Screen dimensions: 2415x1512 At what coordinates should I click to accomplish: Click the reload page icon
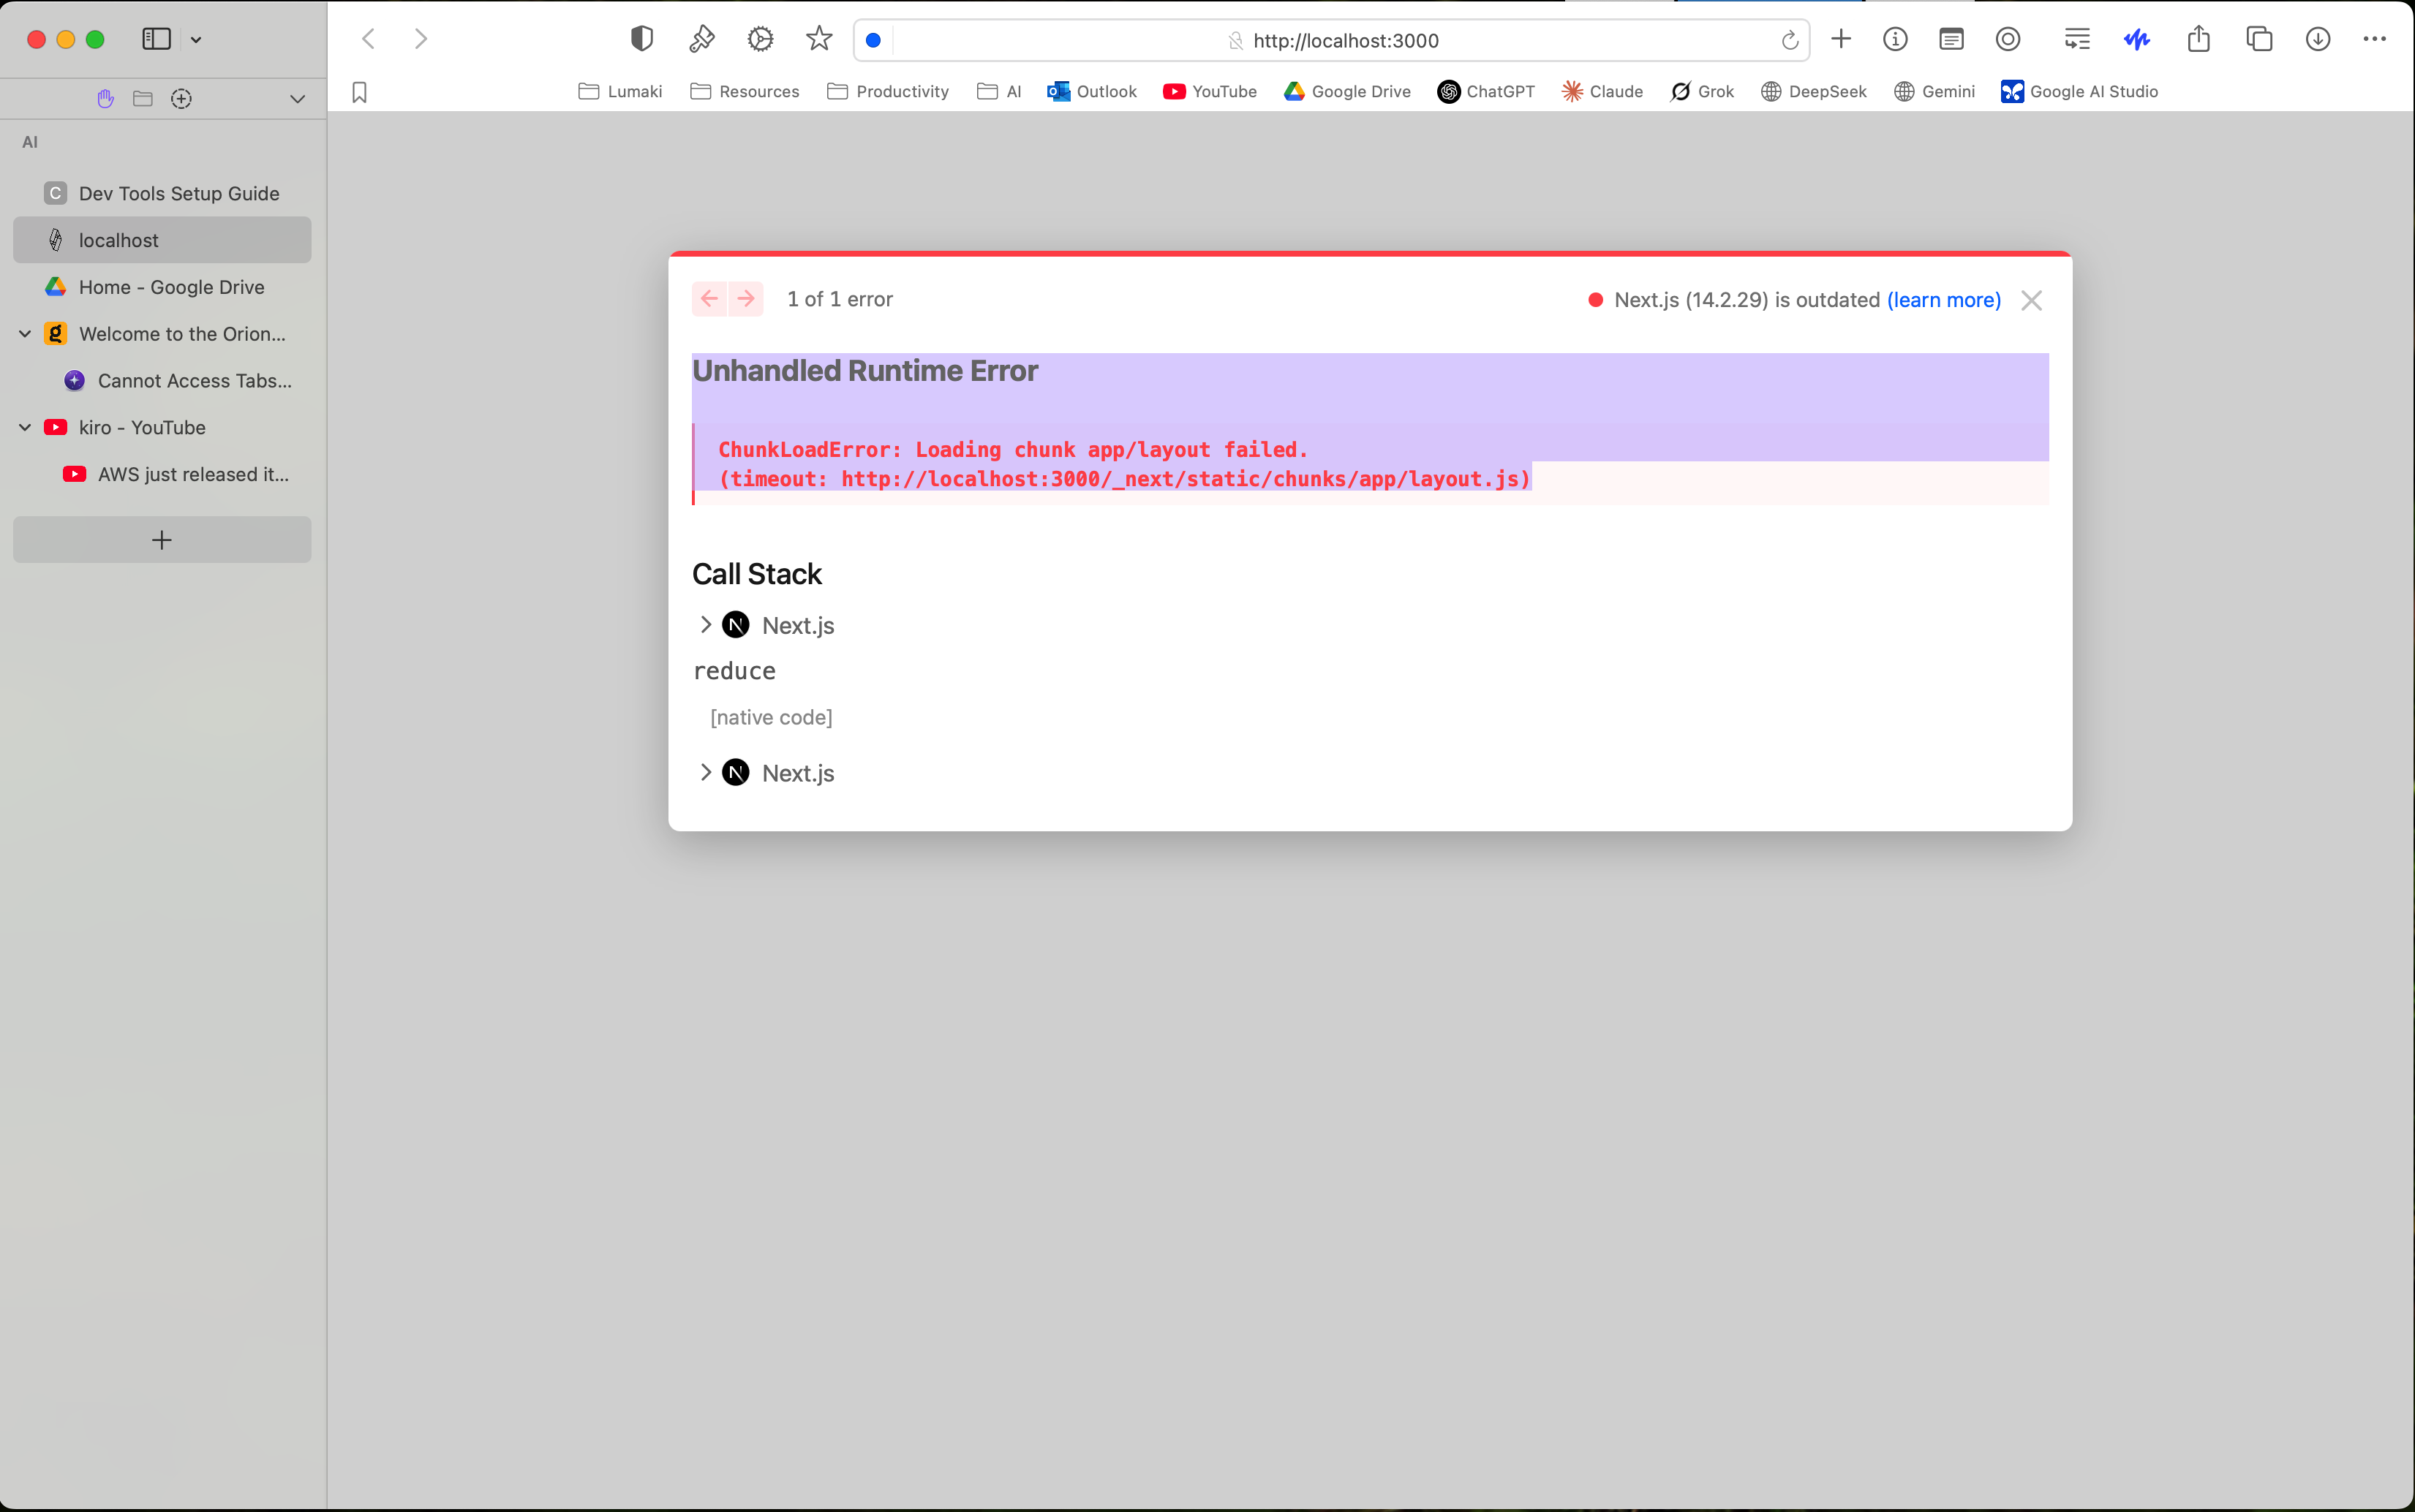click(x=1789, y=41)
